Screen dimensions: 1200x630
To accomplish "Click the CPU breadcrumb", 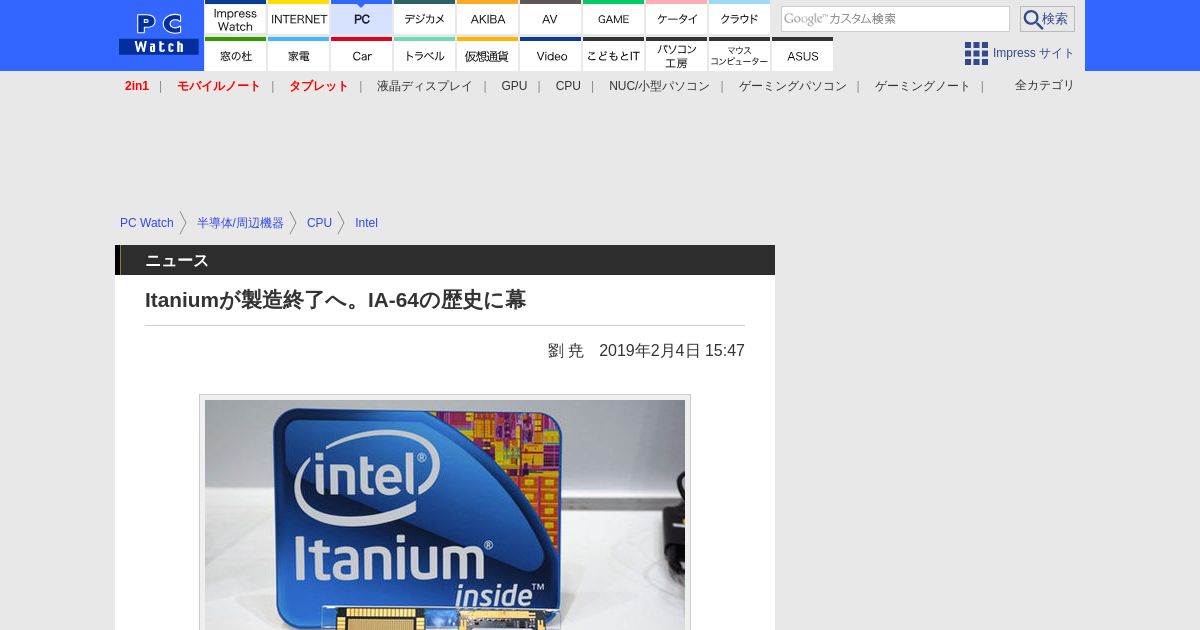I will click(319, 223).
